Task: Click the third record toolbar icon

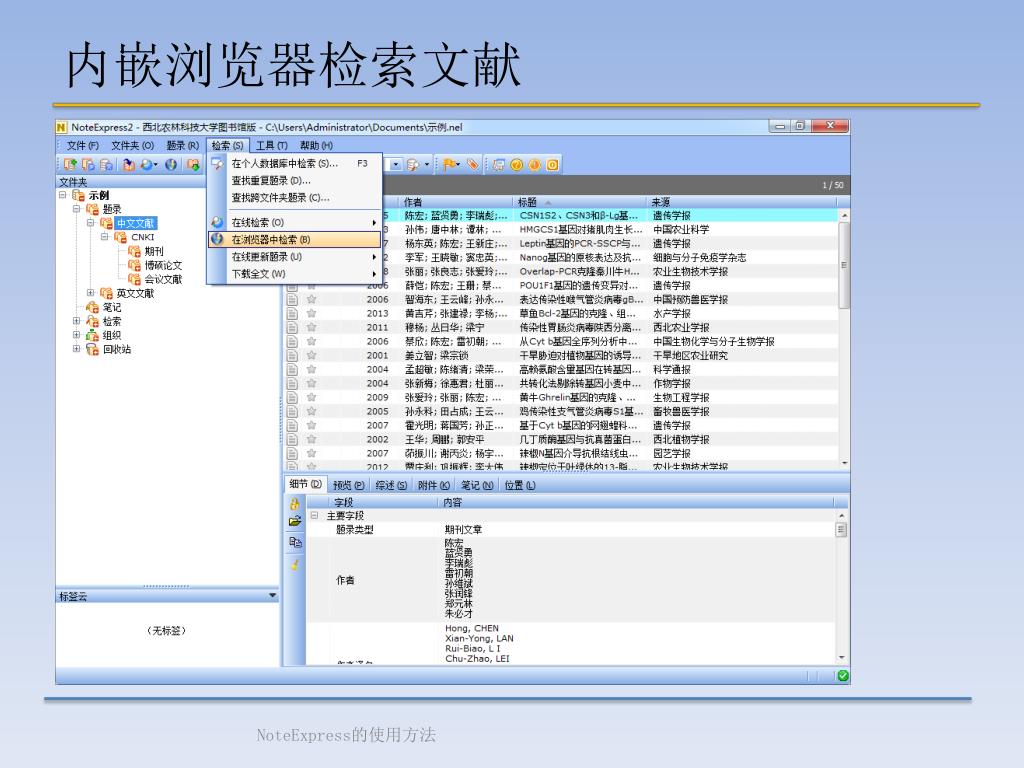Action: click(106, 165)
